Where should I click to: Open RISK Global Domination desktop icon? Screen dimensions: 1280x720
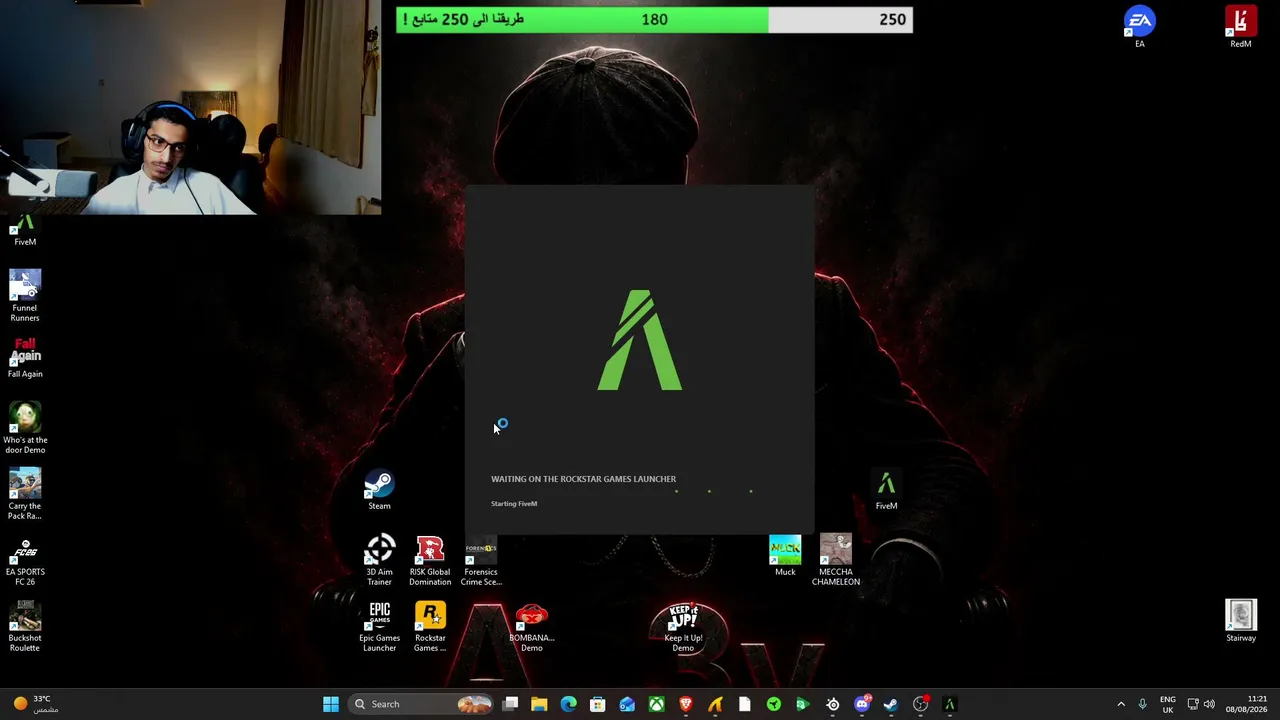430,561
